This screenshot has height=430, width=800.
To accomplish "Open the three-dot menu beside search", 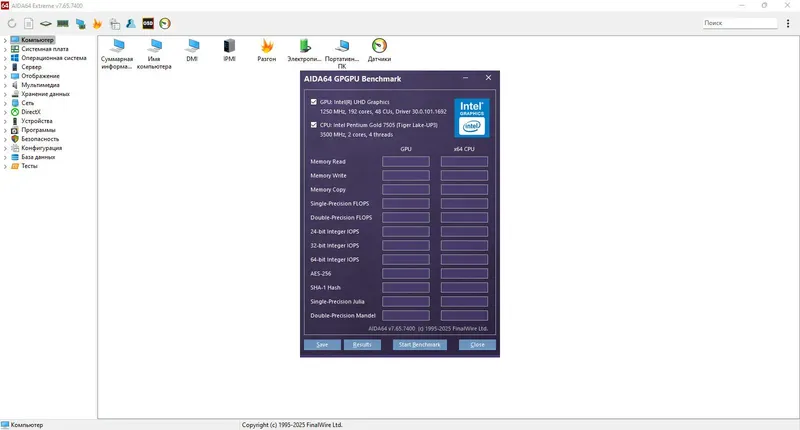I will [x=788, y=23].
